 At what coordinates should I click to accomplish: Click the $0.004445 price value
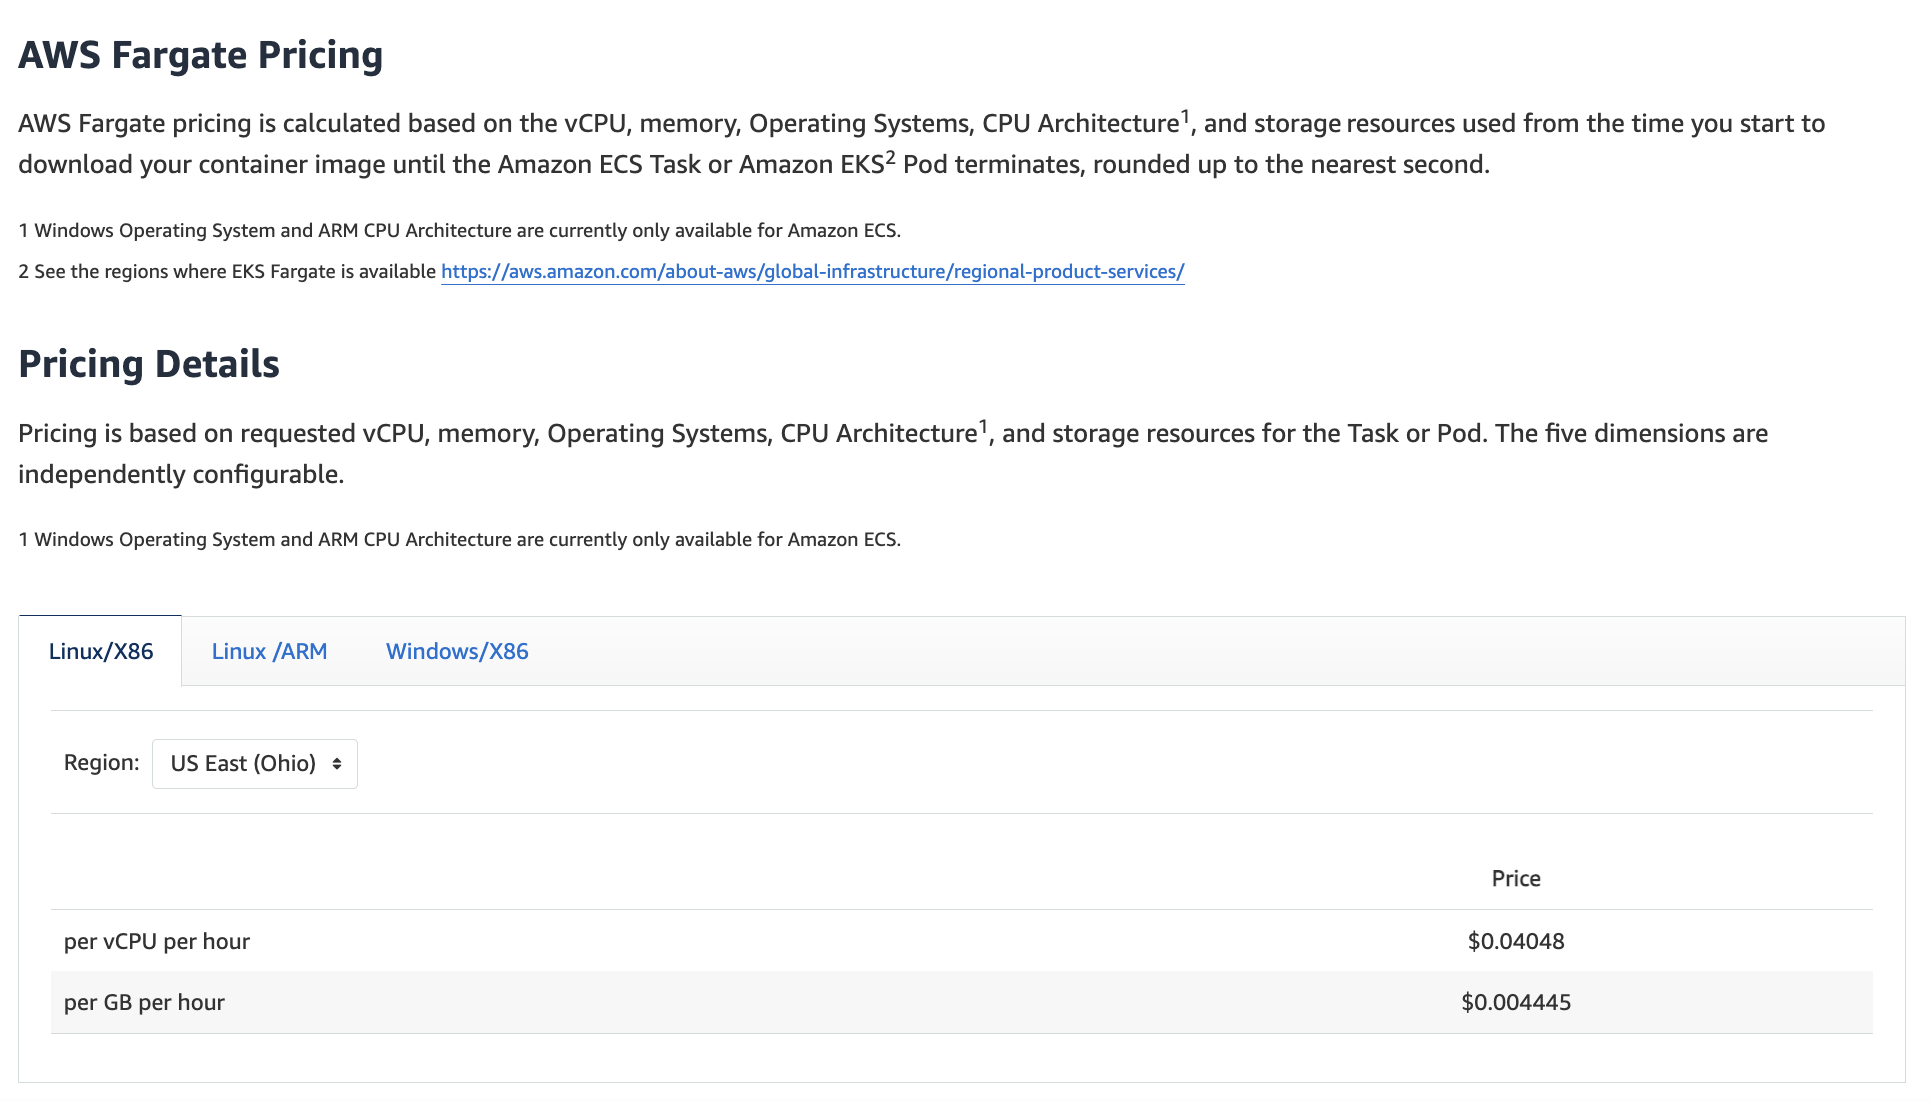pos(1516,1002)
